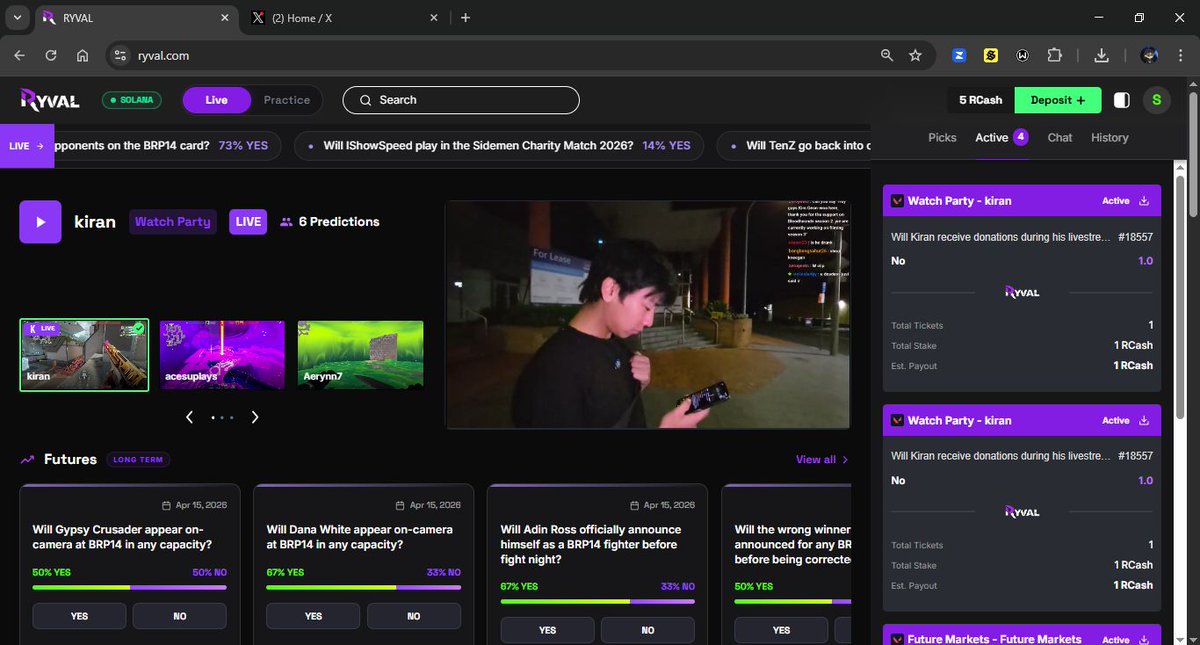The width and height of the screenshot is (1200, 645).
Task: Open the History tab
Action: coord(1110,138)
